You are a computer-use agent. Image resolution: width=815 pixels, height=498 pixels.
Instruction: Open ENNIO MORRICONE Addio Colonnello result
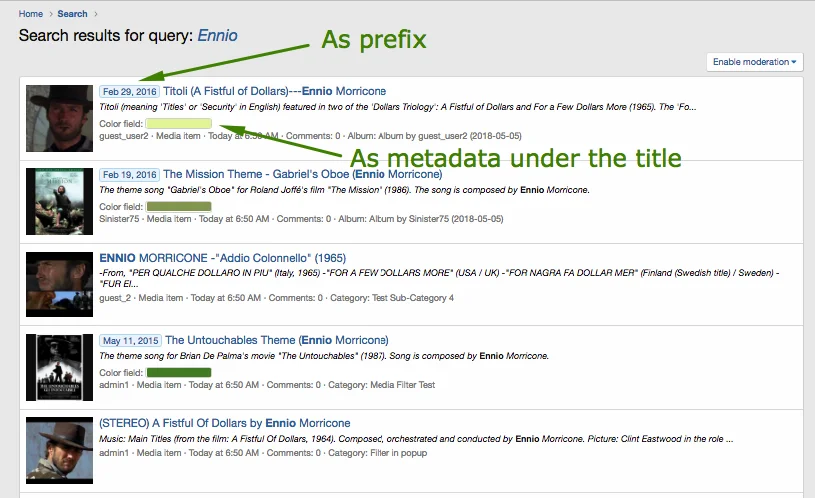pyautogui.click(x=222, y=257)
